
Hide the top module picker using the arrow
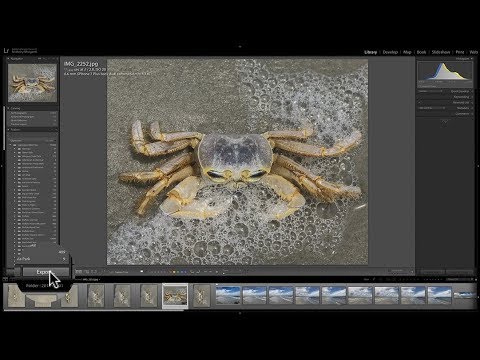[x=240, y=46]
